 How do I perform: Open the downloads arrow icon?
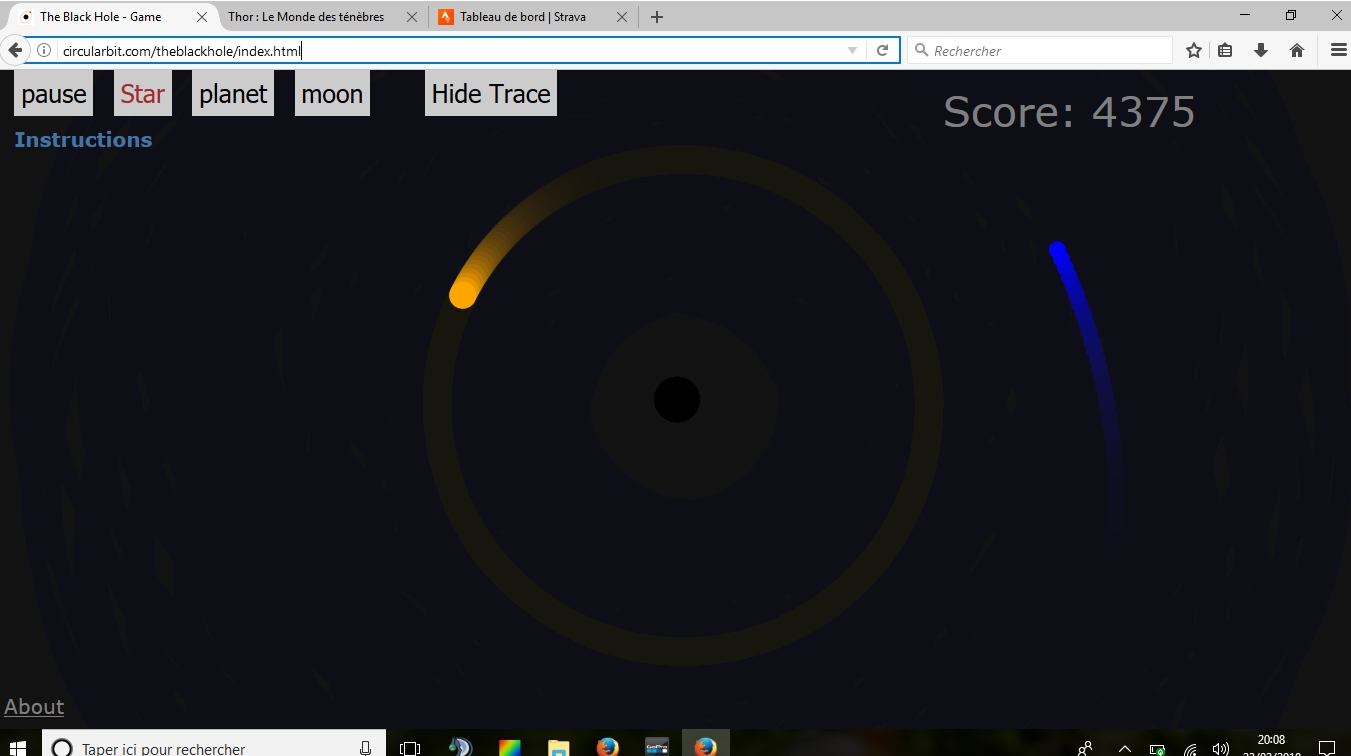point(1261,51)
